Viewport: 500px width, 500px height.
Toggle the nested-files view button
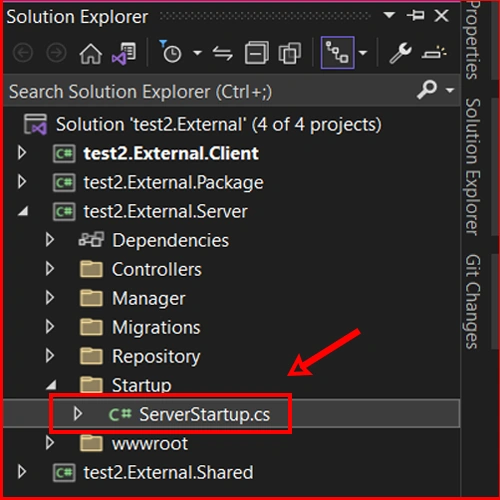[337, 53]
